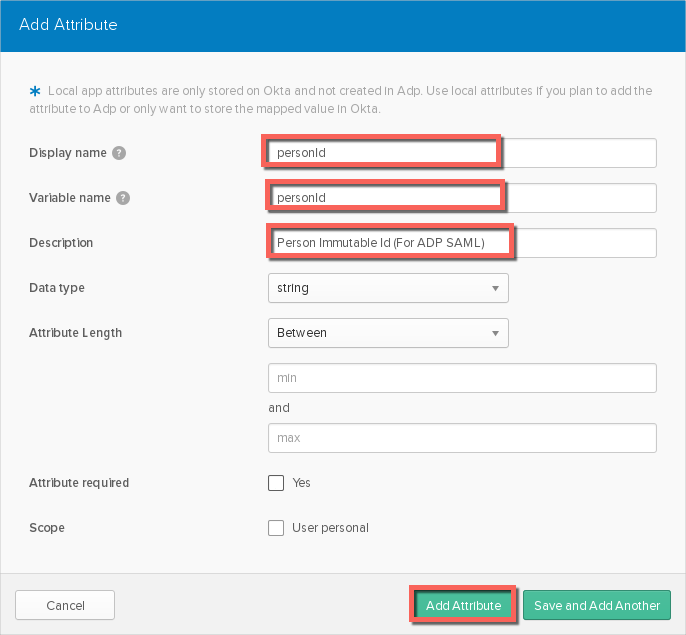This screenshot has height=635, width=686.
Task: Click into the Variable name field
Action: coord(461,198)
